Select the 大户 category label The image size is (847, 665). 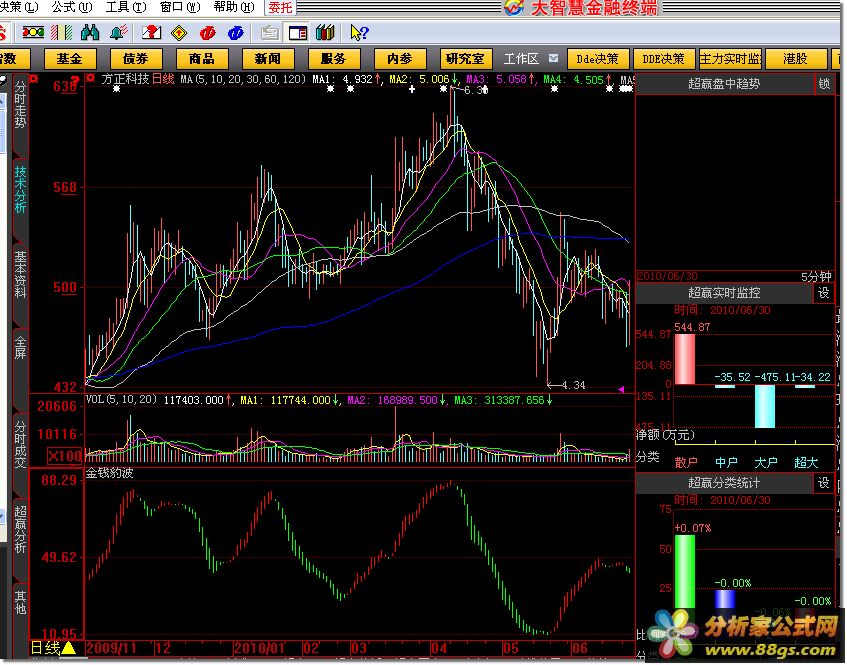tap(765, 463)
